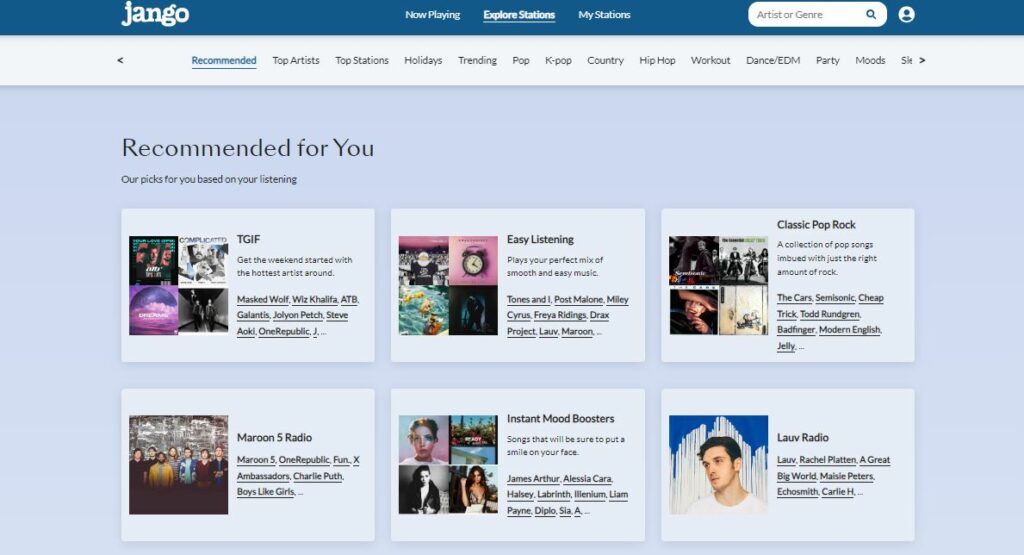The image size is (1024, 555).
Task: Open Explore Stations page
Action: pos(519,14)
